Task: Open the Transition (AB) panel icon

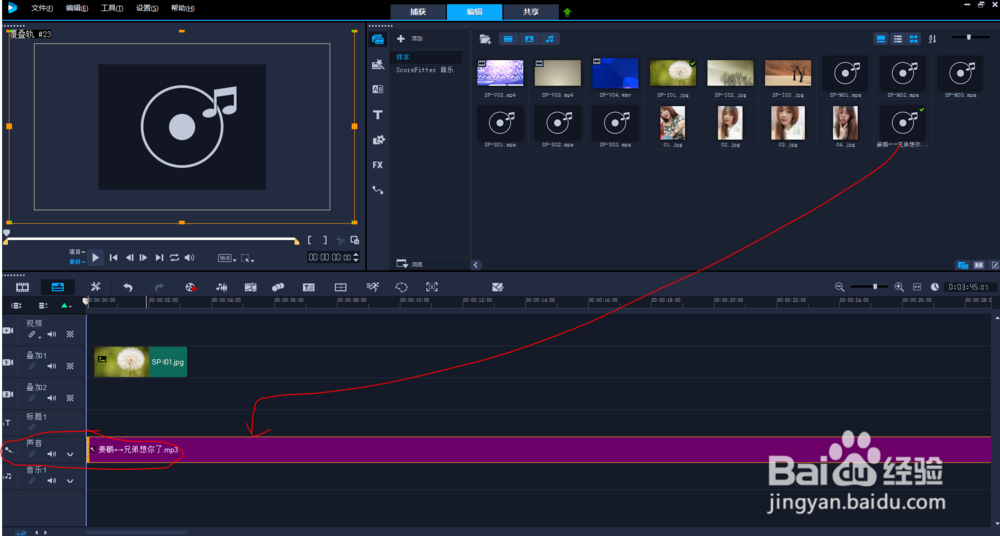Action: click(378, 90)
